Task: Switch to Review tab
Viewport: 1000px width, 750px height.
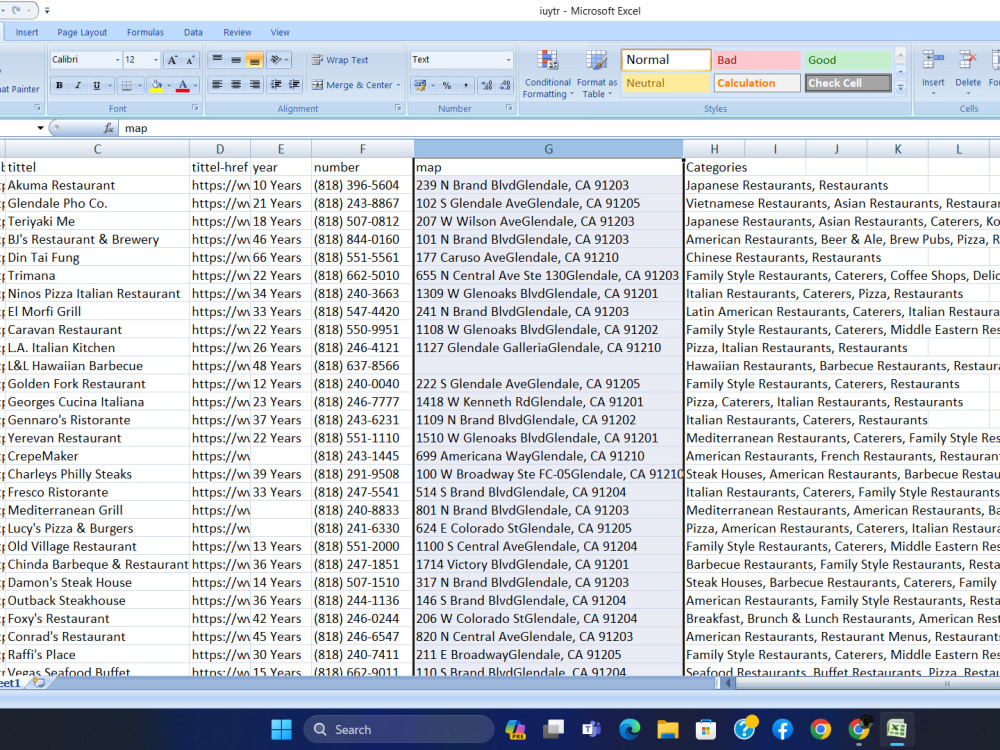Action: (237, 33)
